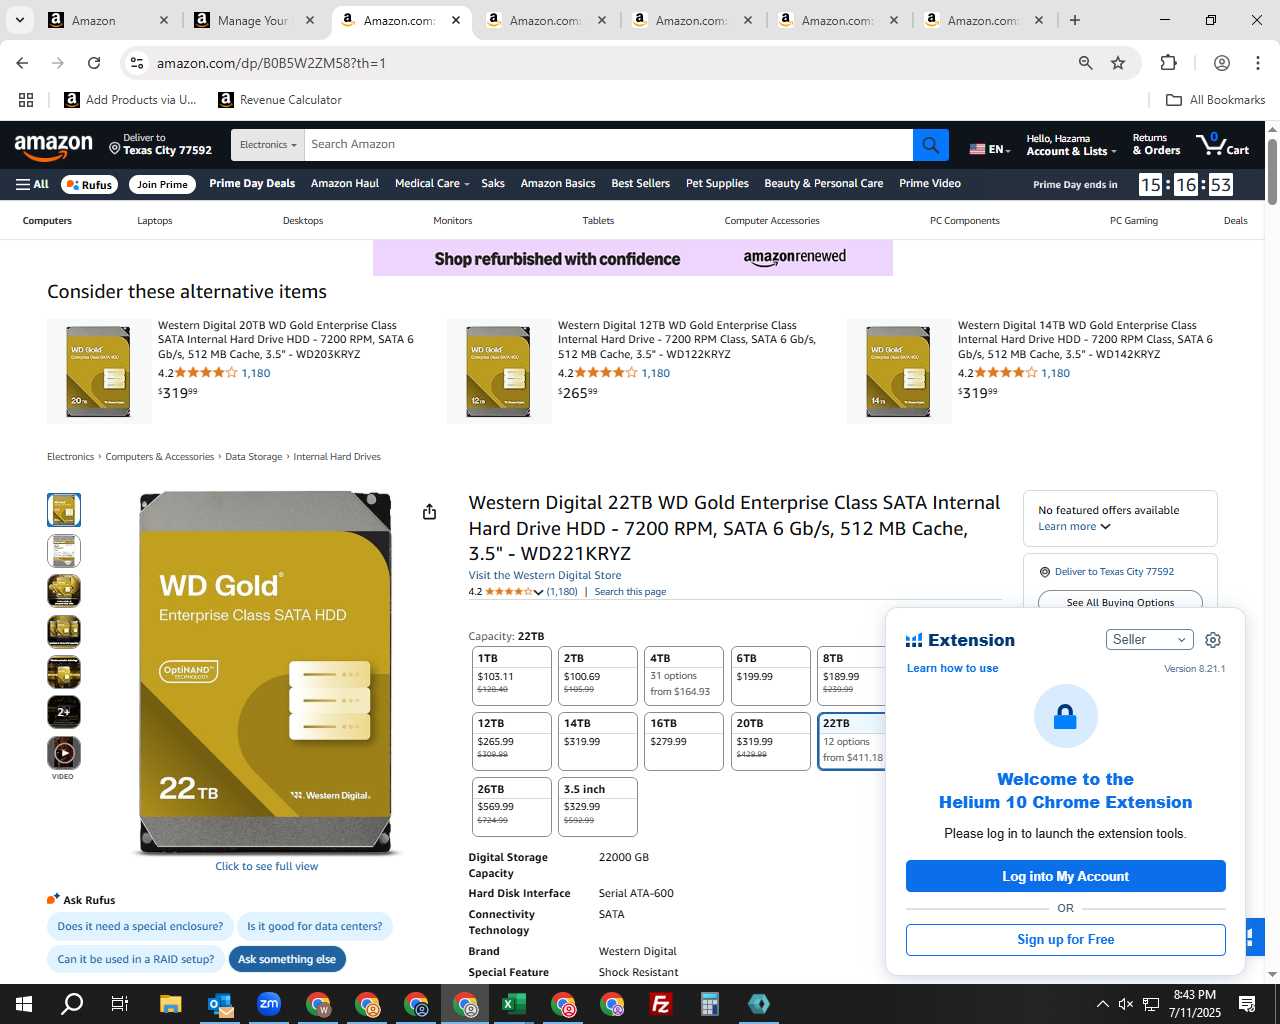Click Log into My Account button
1280x1024 pixels.
click(x=1065, y=876)
